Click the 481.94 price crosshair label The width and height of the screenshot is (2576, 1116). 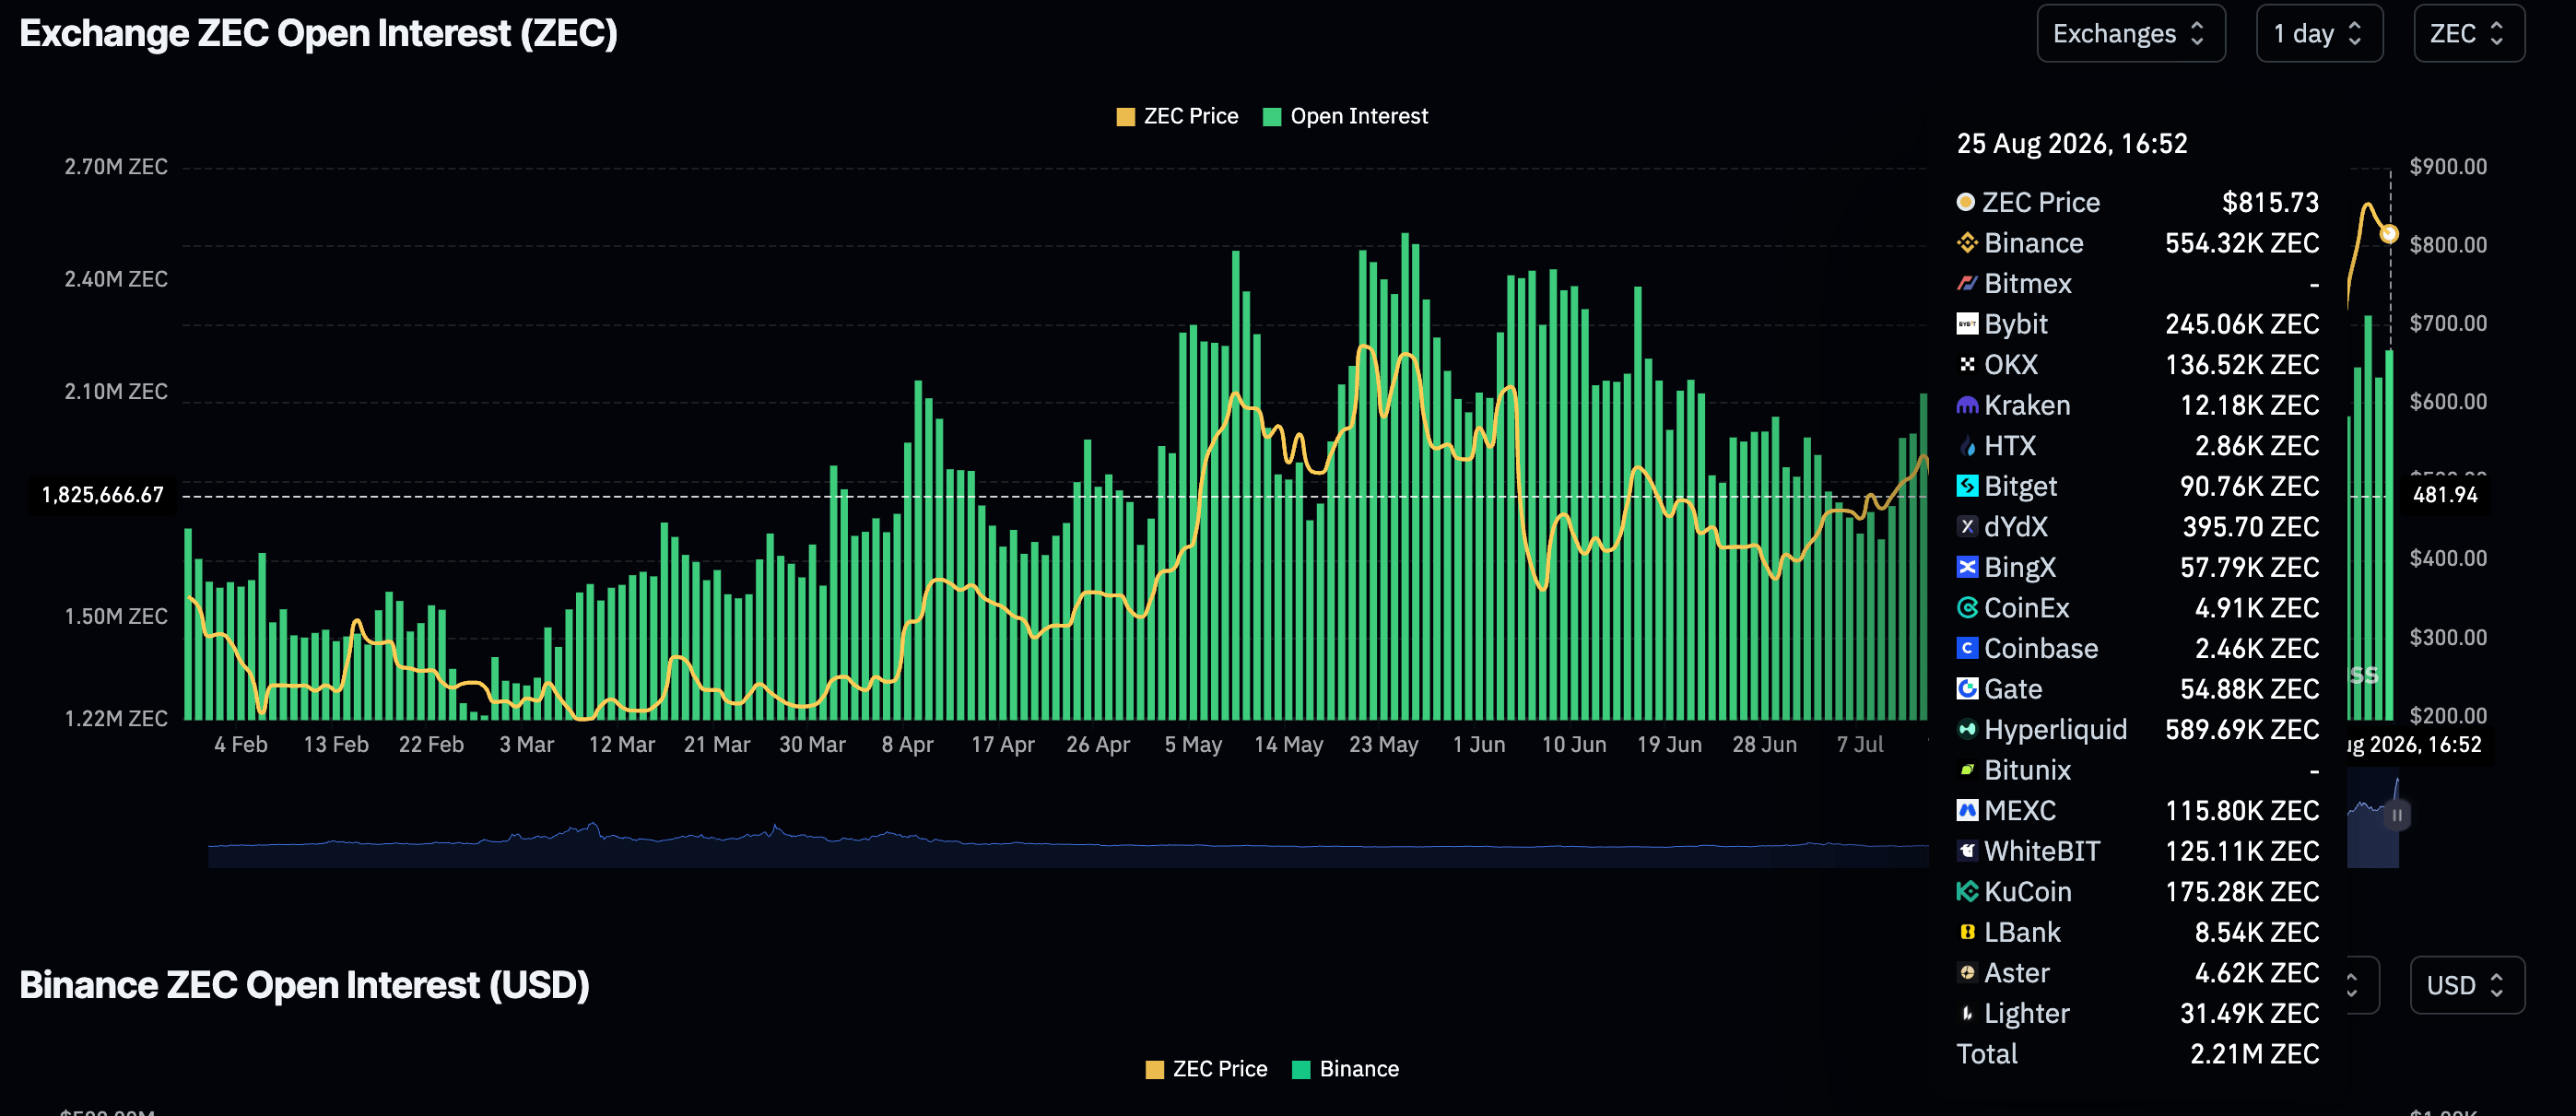[x=2444, y=495]
